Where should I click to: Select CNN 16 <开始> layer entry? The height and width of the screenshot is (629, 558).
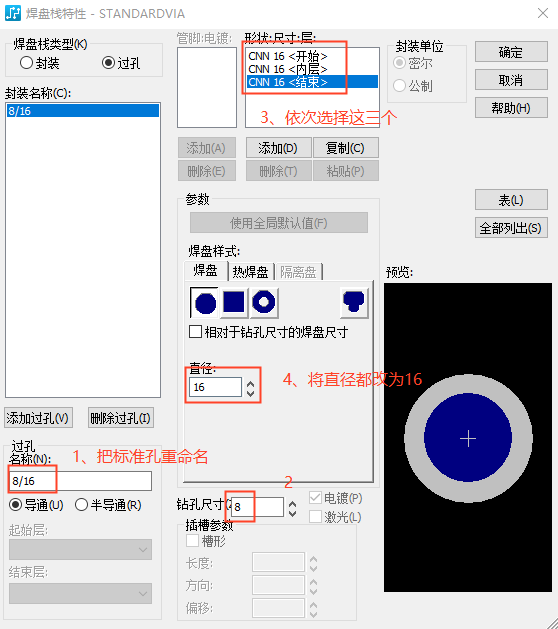(x=312, y=56)
